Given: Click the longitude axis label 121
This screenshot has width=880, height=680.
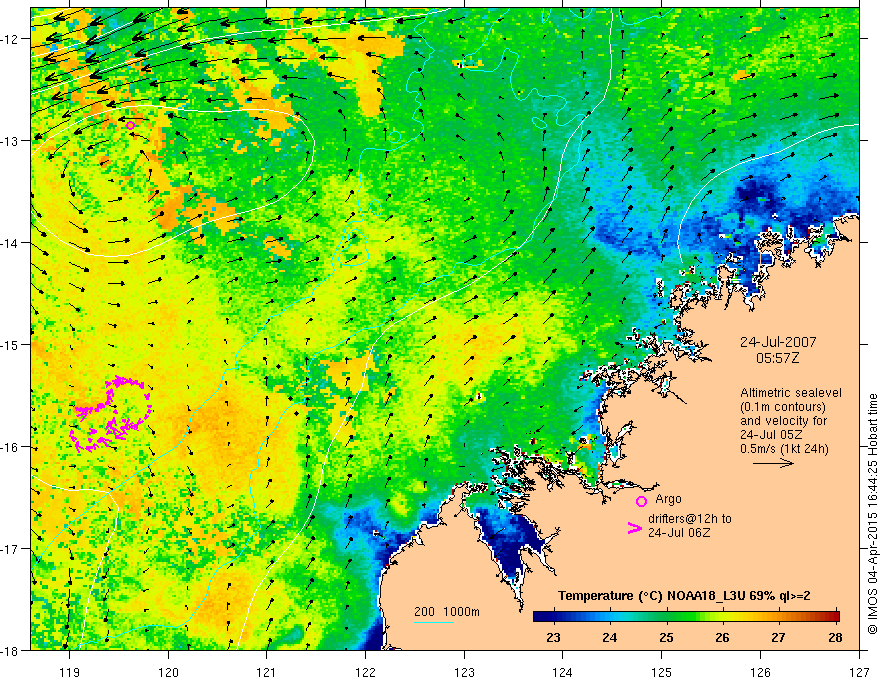Looking at the screenshot, I should [x=267, y=672].
